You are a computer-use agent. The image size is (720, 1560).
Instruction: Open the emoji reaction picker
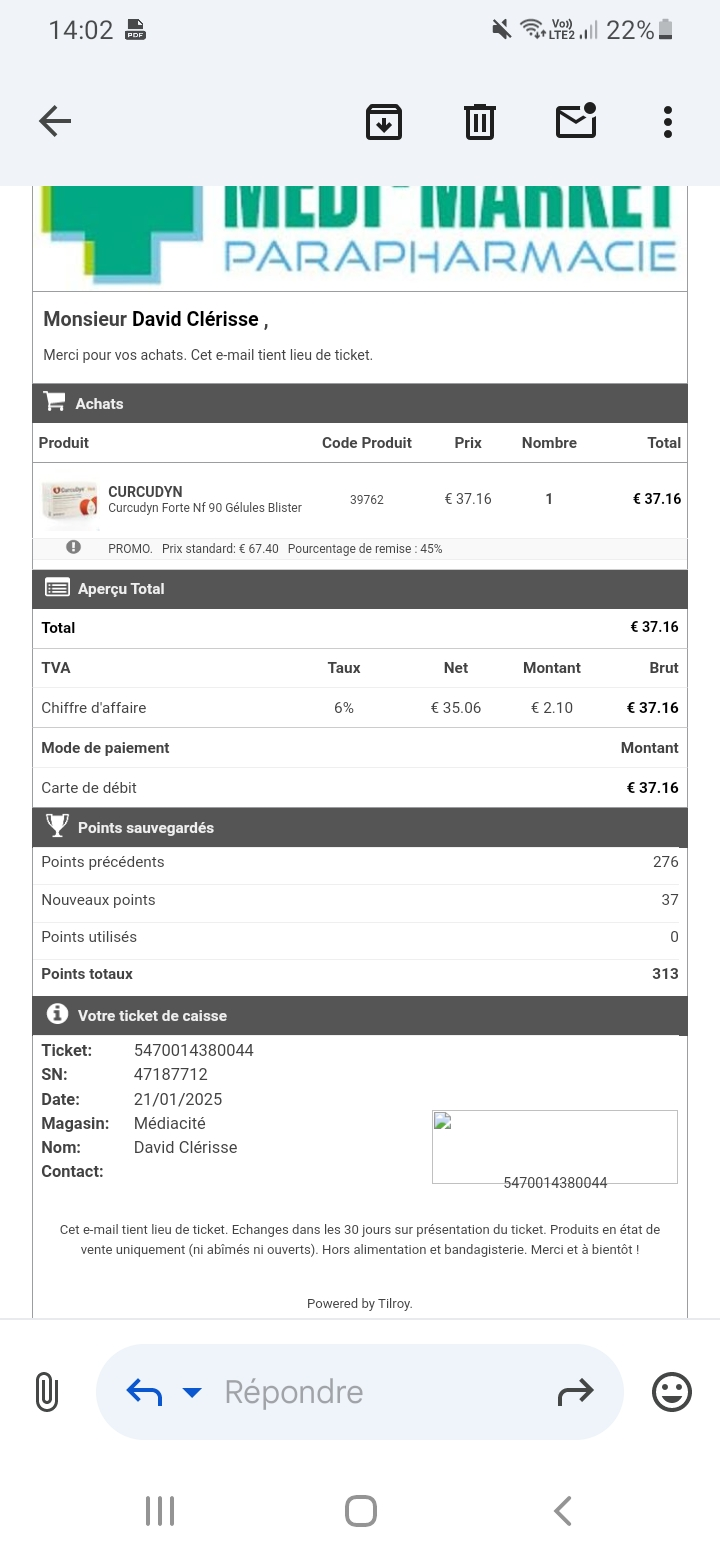[672, 1392]
